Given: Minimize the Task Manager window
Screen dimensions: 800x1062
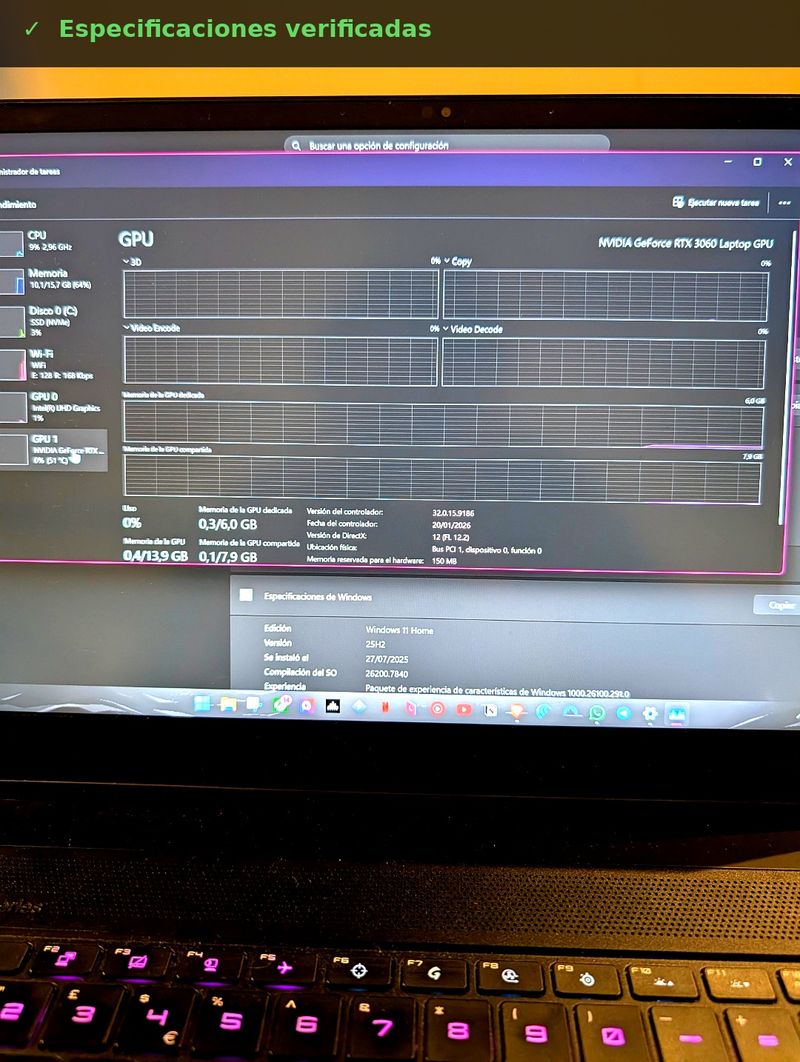Looking at the screenshot, I should tap(728, 161).
